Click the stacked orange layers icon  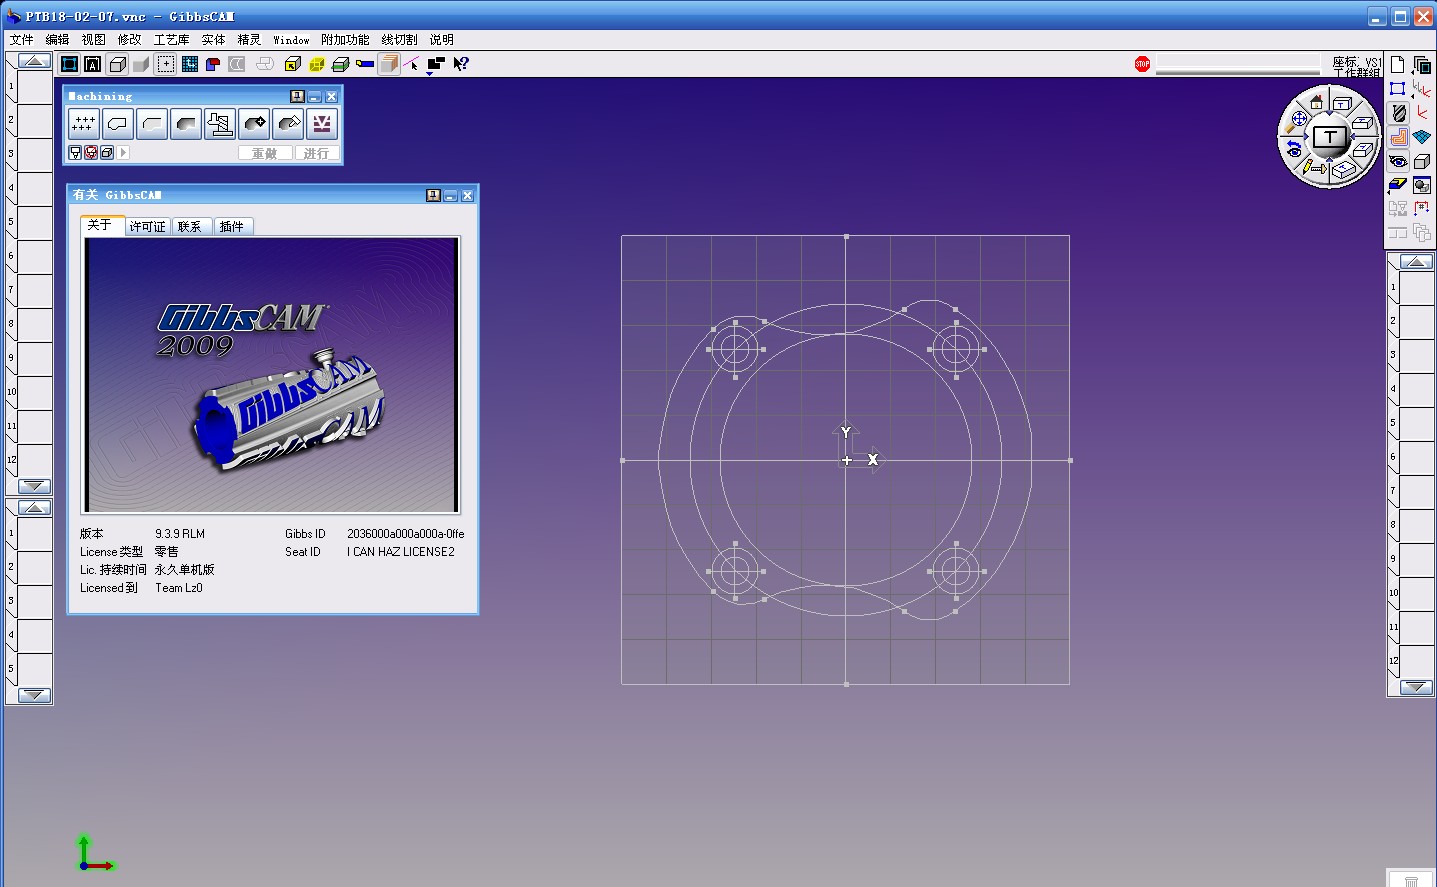[x=389, y=64]
